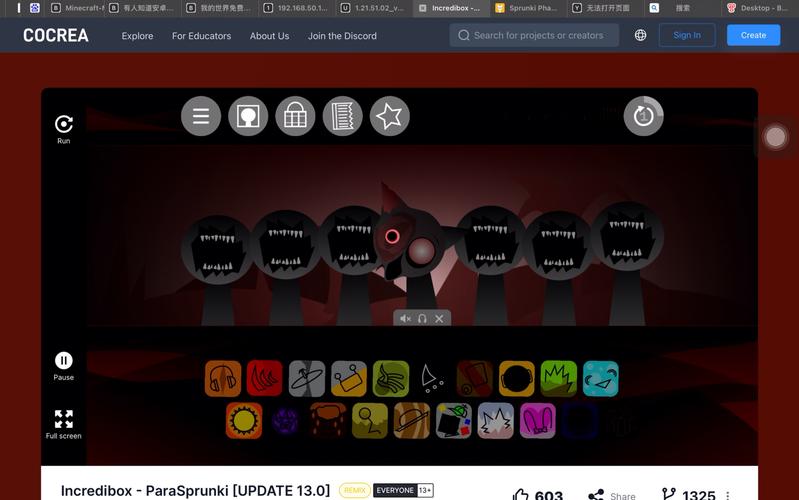Viewport: 799px width, 500px height.
Task: Click the floating assistive touch button
Action: [776, 137]
